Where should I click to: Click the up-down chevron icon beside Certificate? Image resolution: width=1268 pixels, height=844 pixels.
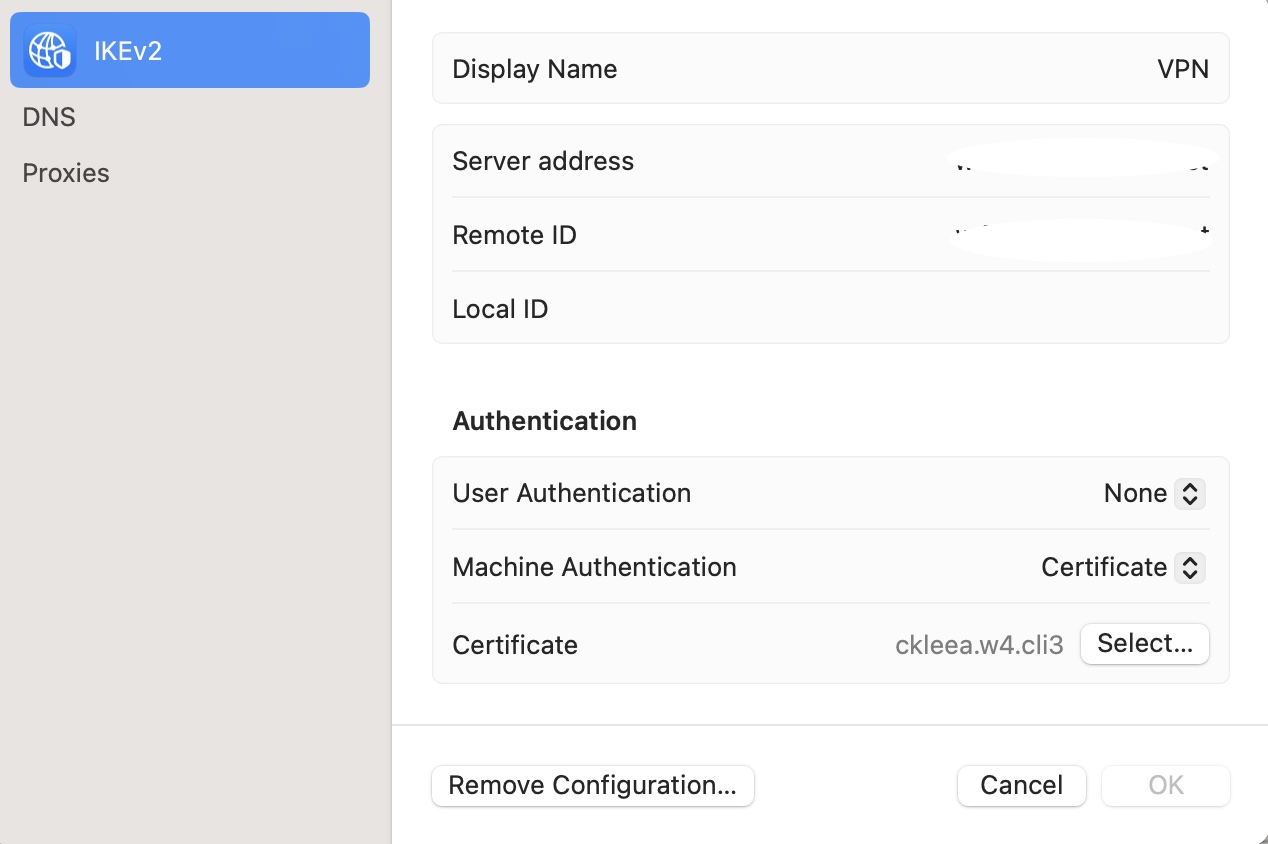1190,567
